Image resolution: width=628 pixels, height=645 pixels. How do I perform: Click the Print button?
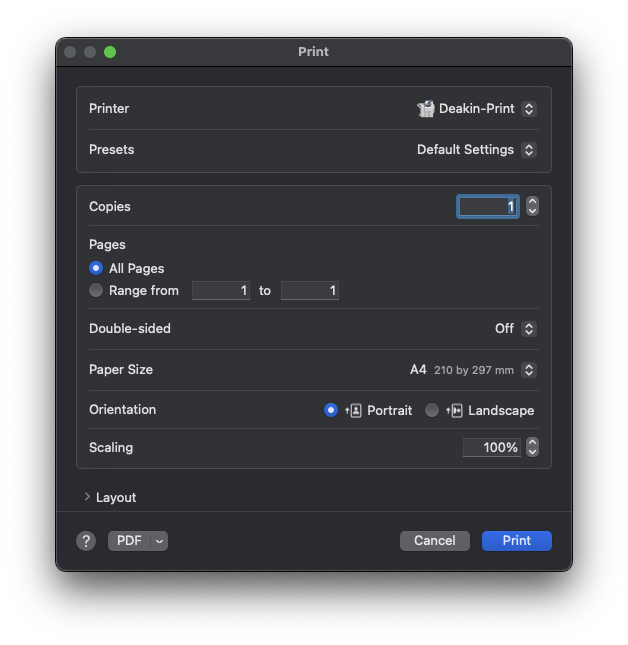tap(517, 541)
